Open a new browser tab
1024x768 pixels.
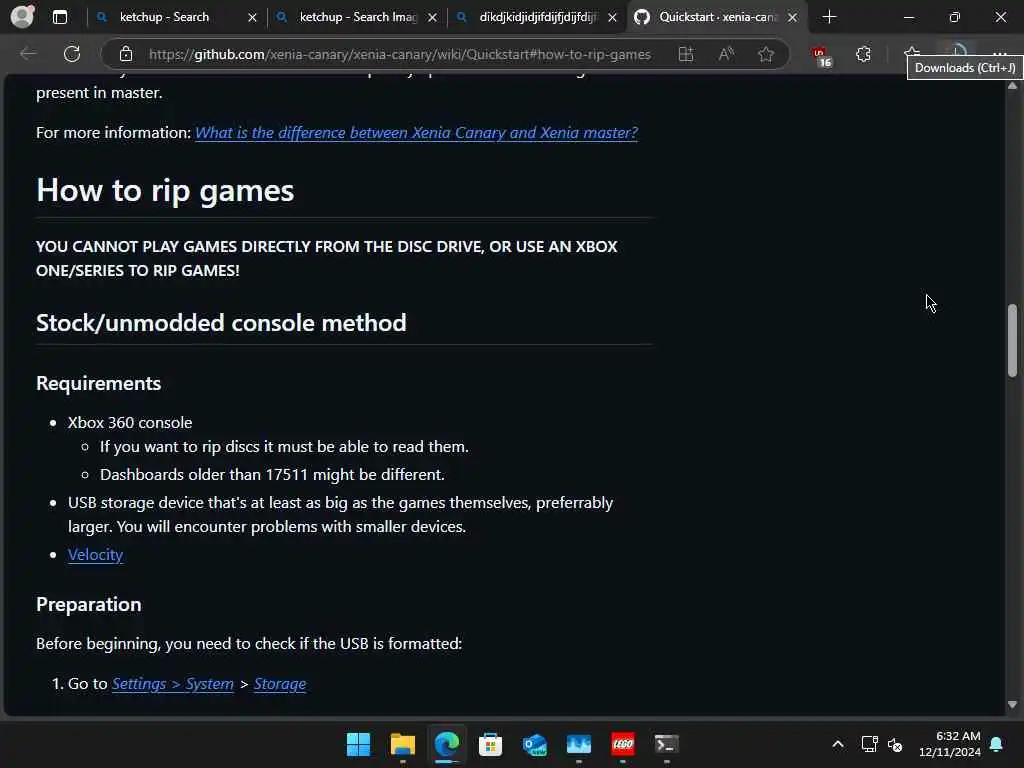pyautogui.click(x=829, y=17)
